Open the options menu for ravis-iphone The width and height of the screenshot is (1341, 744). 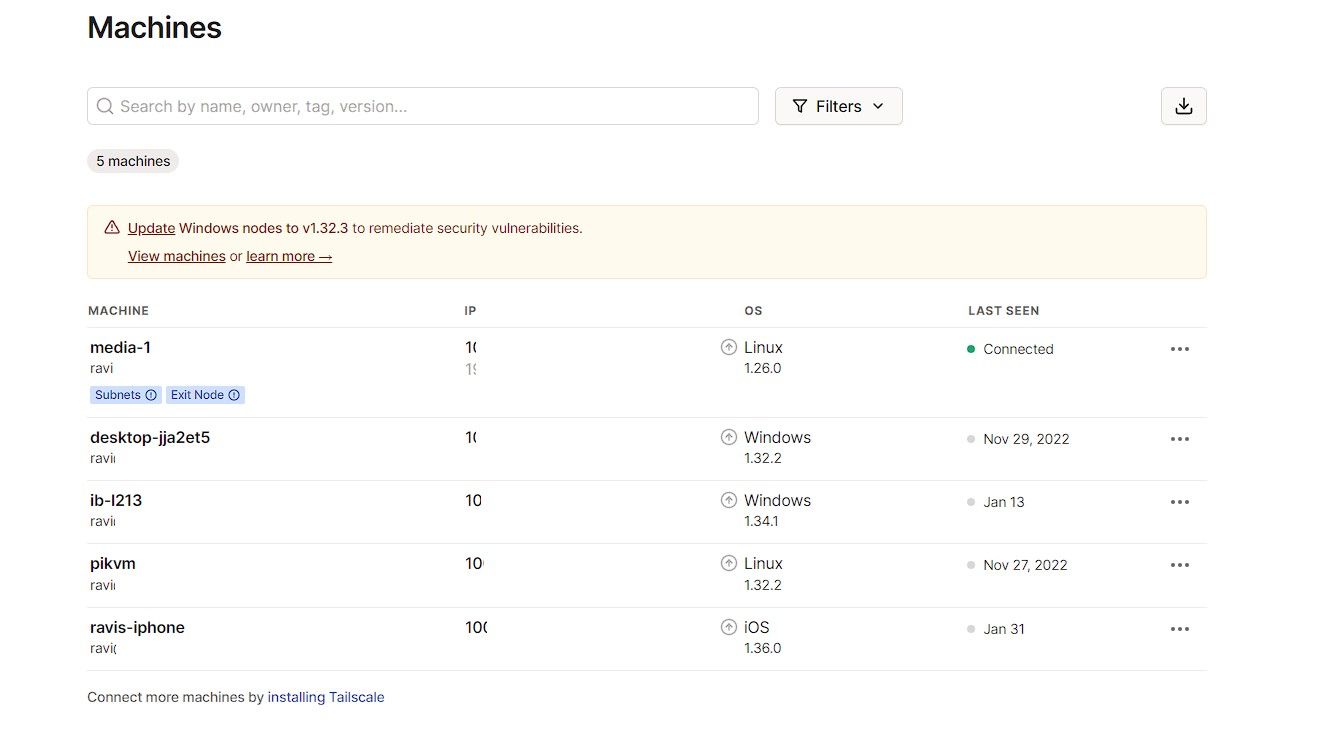click(1179, 628)
